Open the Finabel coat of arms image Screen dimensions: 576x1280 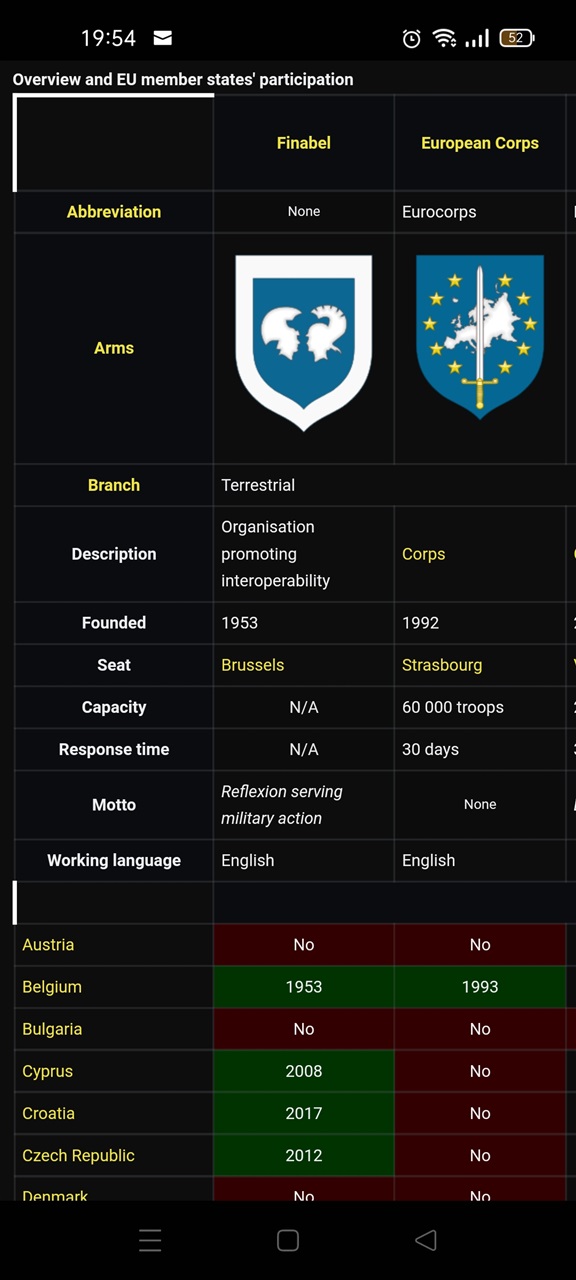tap(303, 343)
